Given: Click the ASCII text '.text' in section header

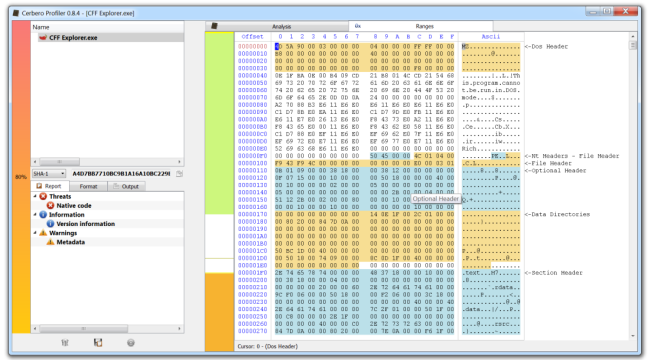Looking at the screenshot, I should (471, 273).
